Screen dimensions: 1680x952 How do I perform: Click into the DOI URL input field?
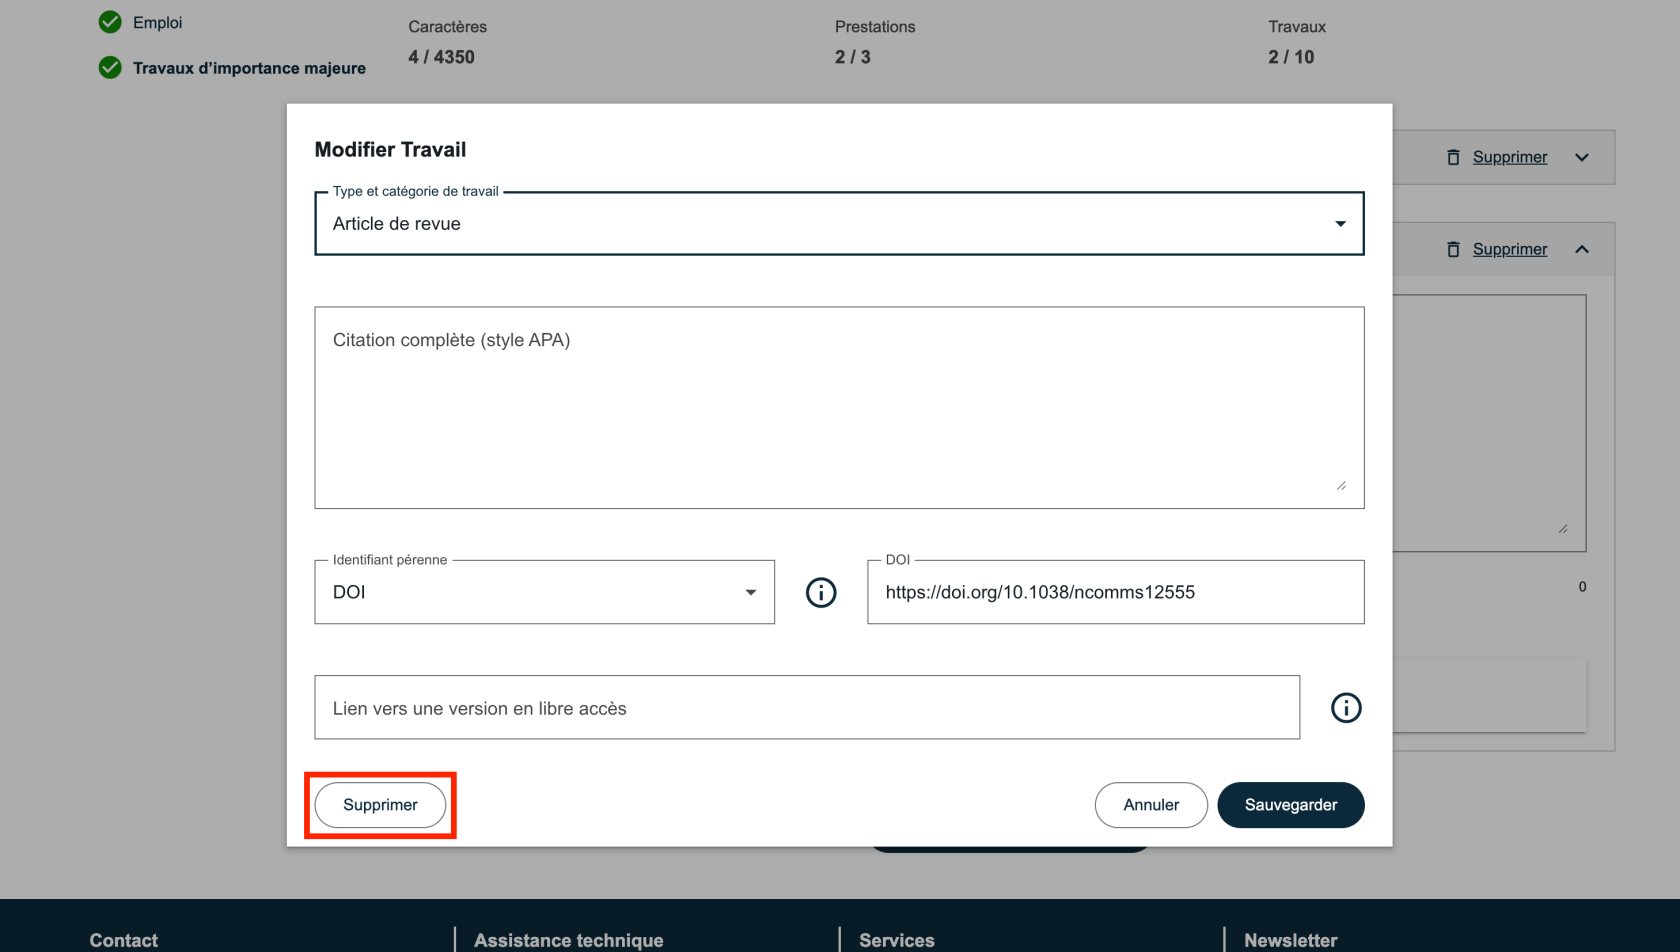tap(1115, 593)
